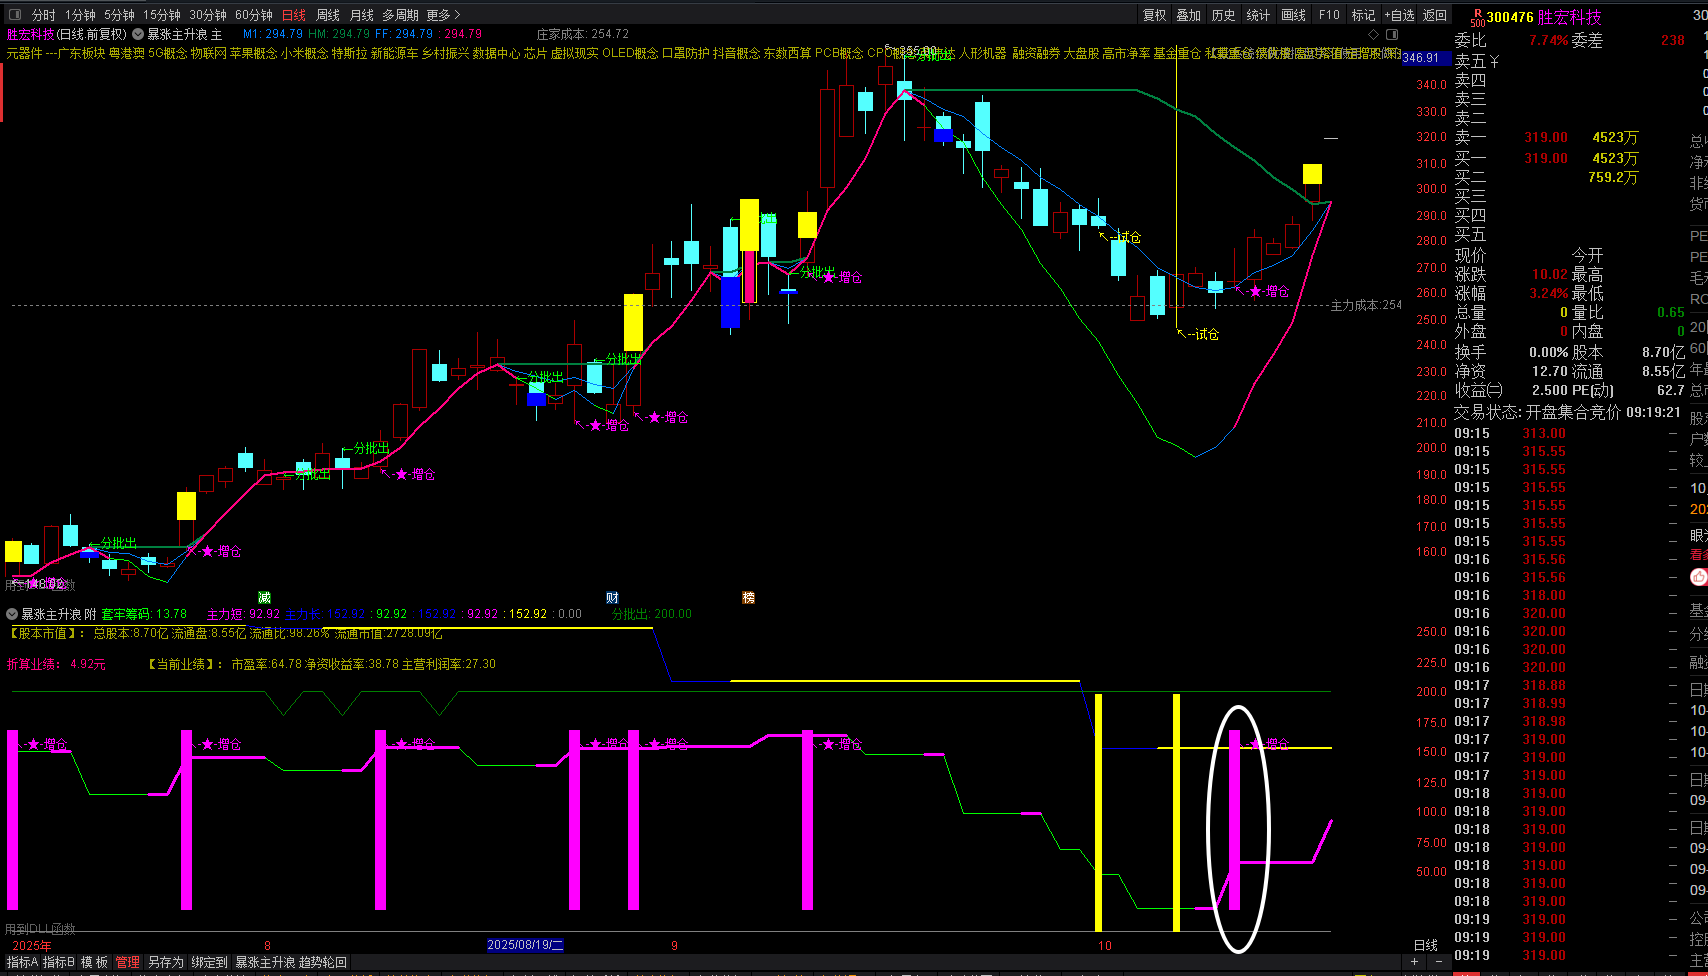Screen dimensions: 1708x976
Task: Click the 标记 mark button
Action: (1364, 15)
